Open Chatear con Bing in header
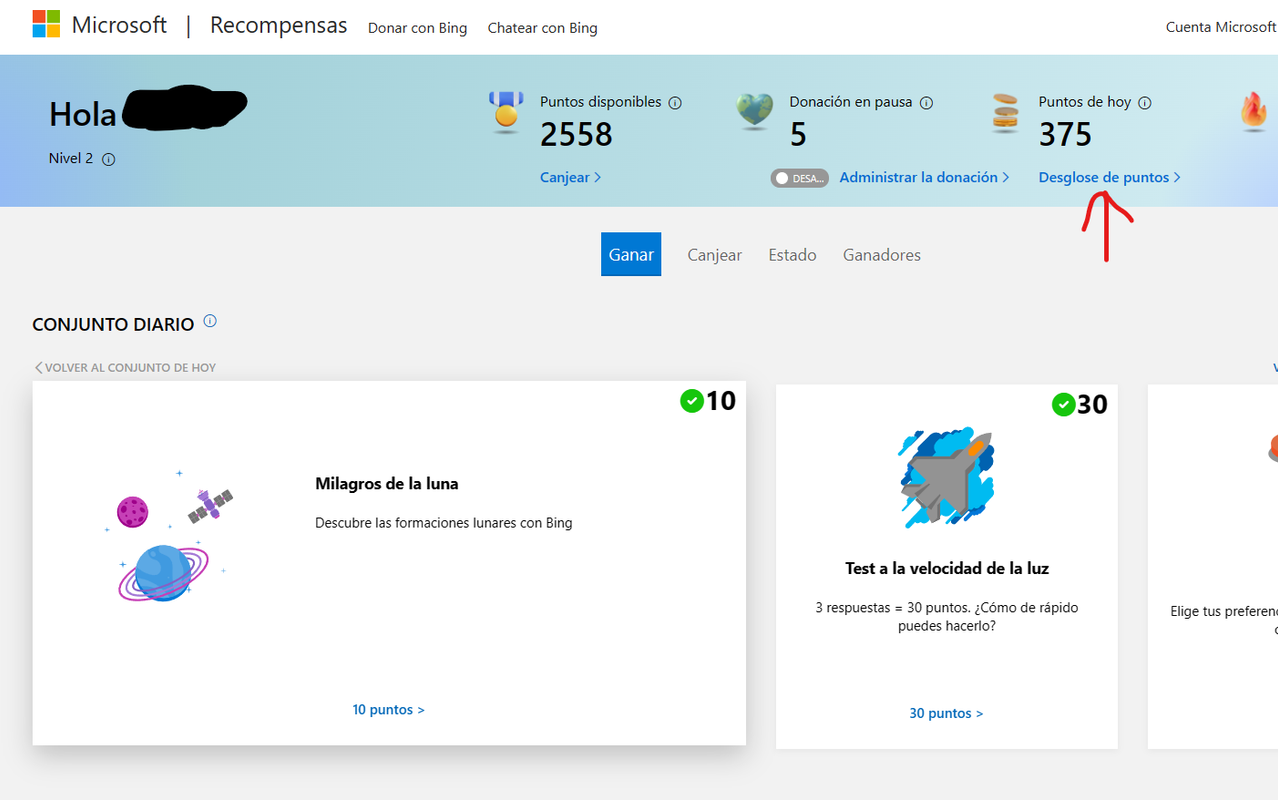This screenshot has height=800, width=1278. pos(542,28)
